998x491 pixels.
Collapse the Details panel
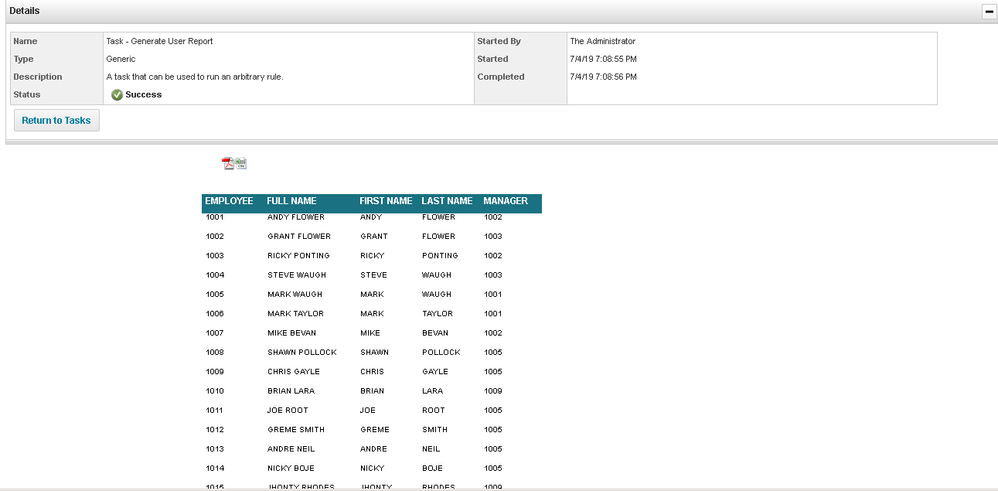(x=989, y=10)
